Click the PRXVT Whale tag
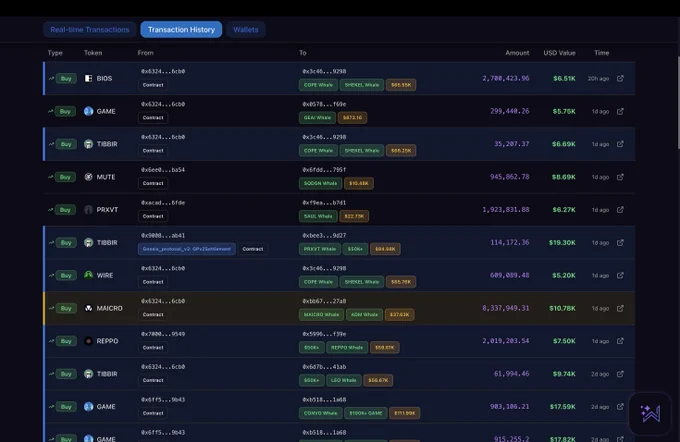The height and width of the screenshot is (442, 680). [320, 249]
